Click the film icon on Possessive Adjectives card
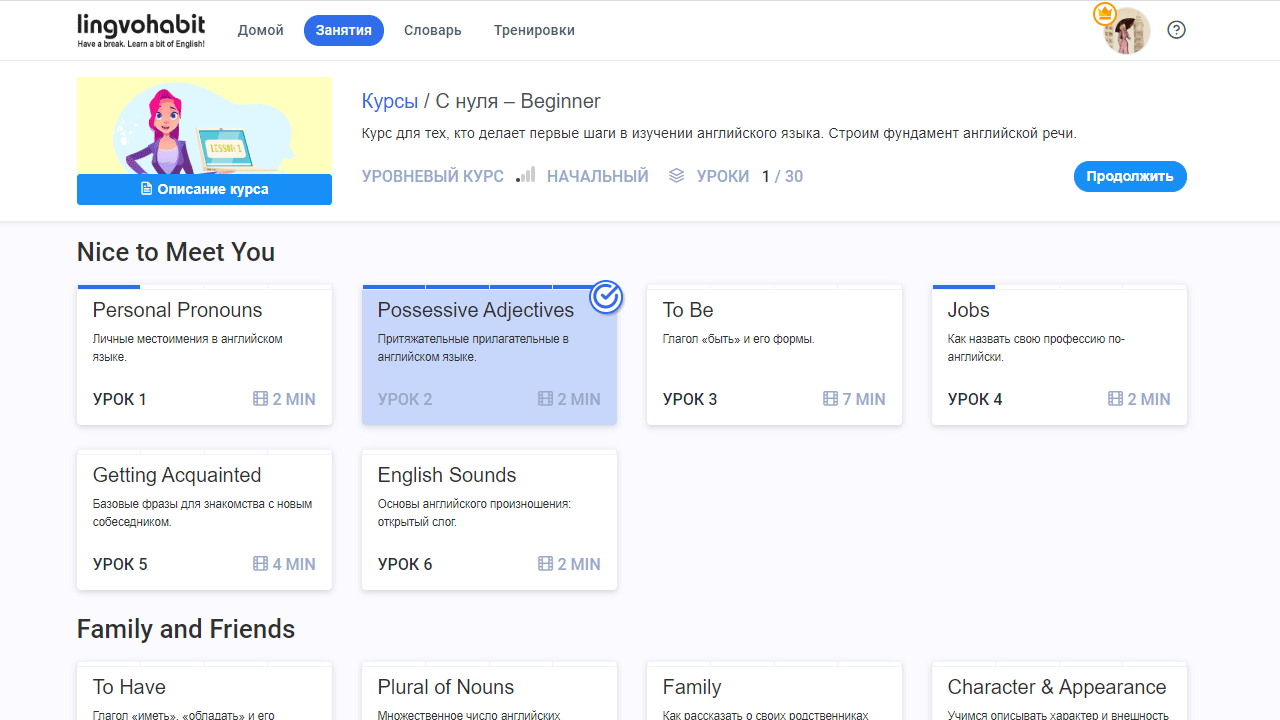The image size is (1280, 720). pyautogui.click(x=546, y=399)
